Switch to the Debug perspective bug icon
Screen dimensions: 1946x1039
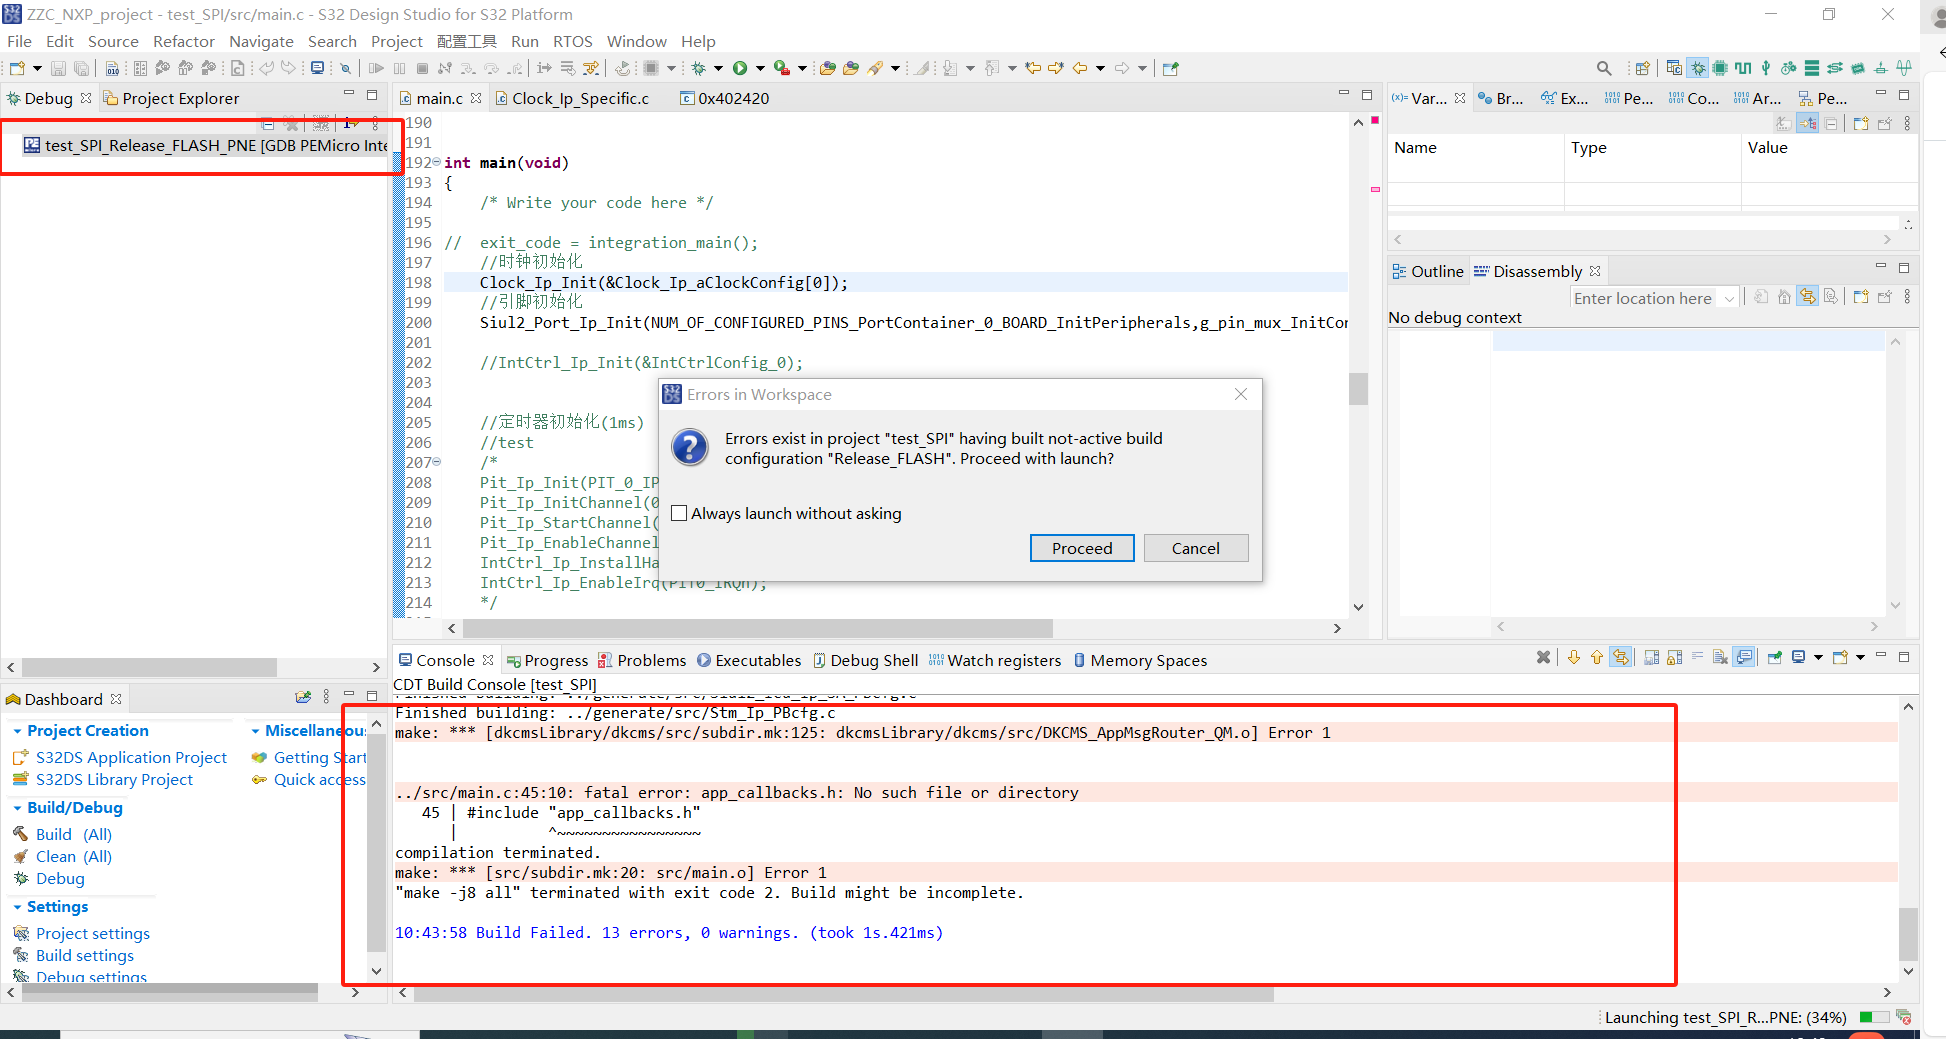tap(1698, 68)
